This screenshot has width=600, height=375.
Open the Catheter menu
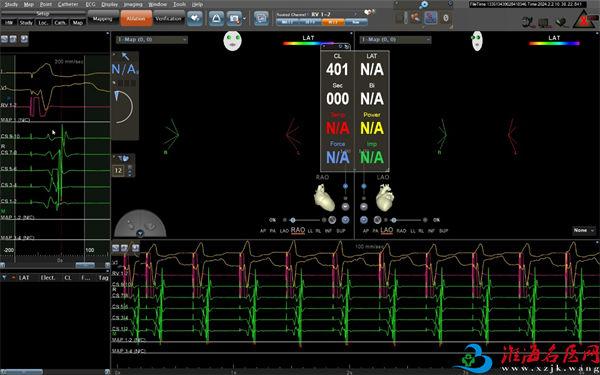[68, 4]
